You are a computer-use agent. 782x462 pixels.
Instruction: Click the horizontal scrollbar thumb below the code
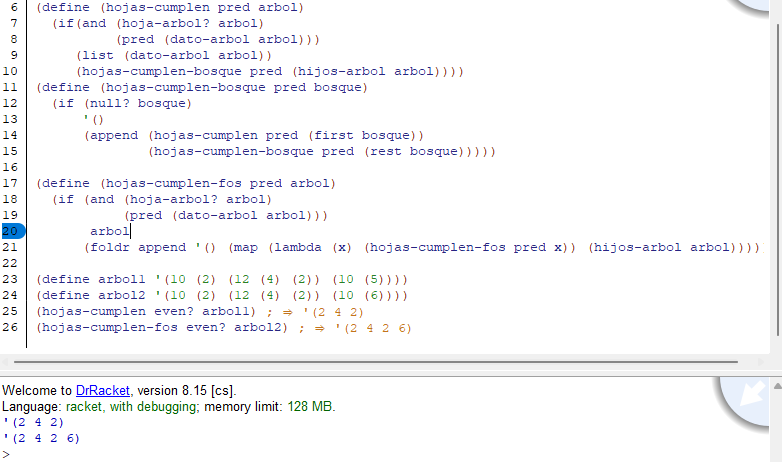tap(376, 362)
